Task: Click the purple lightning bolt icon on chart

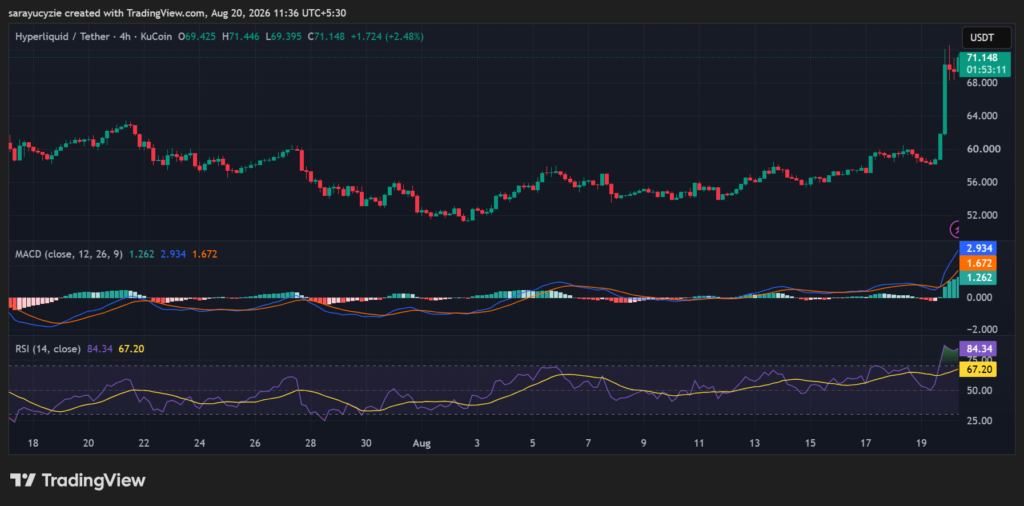Action: [x=955, y=229]
